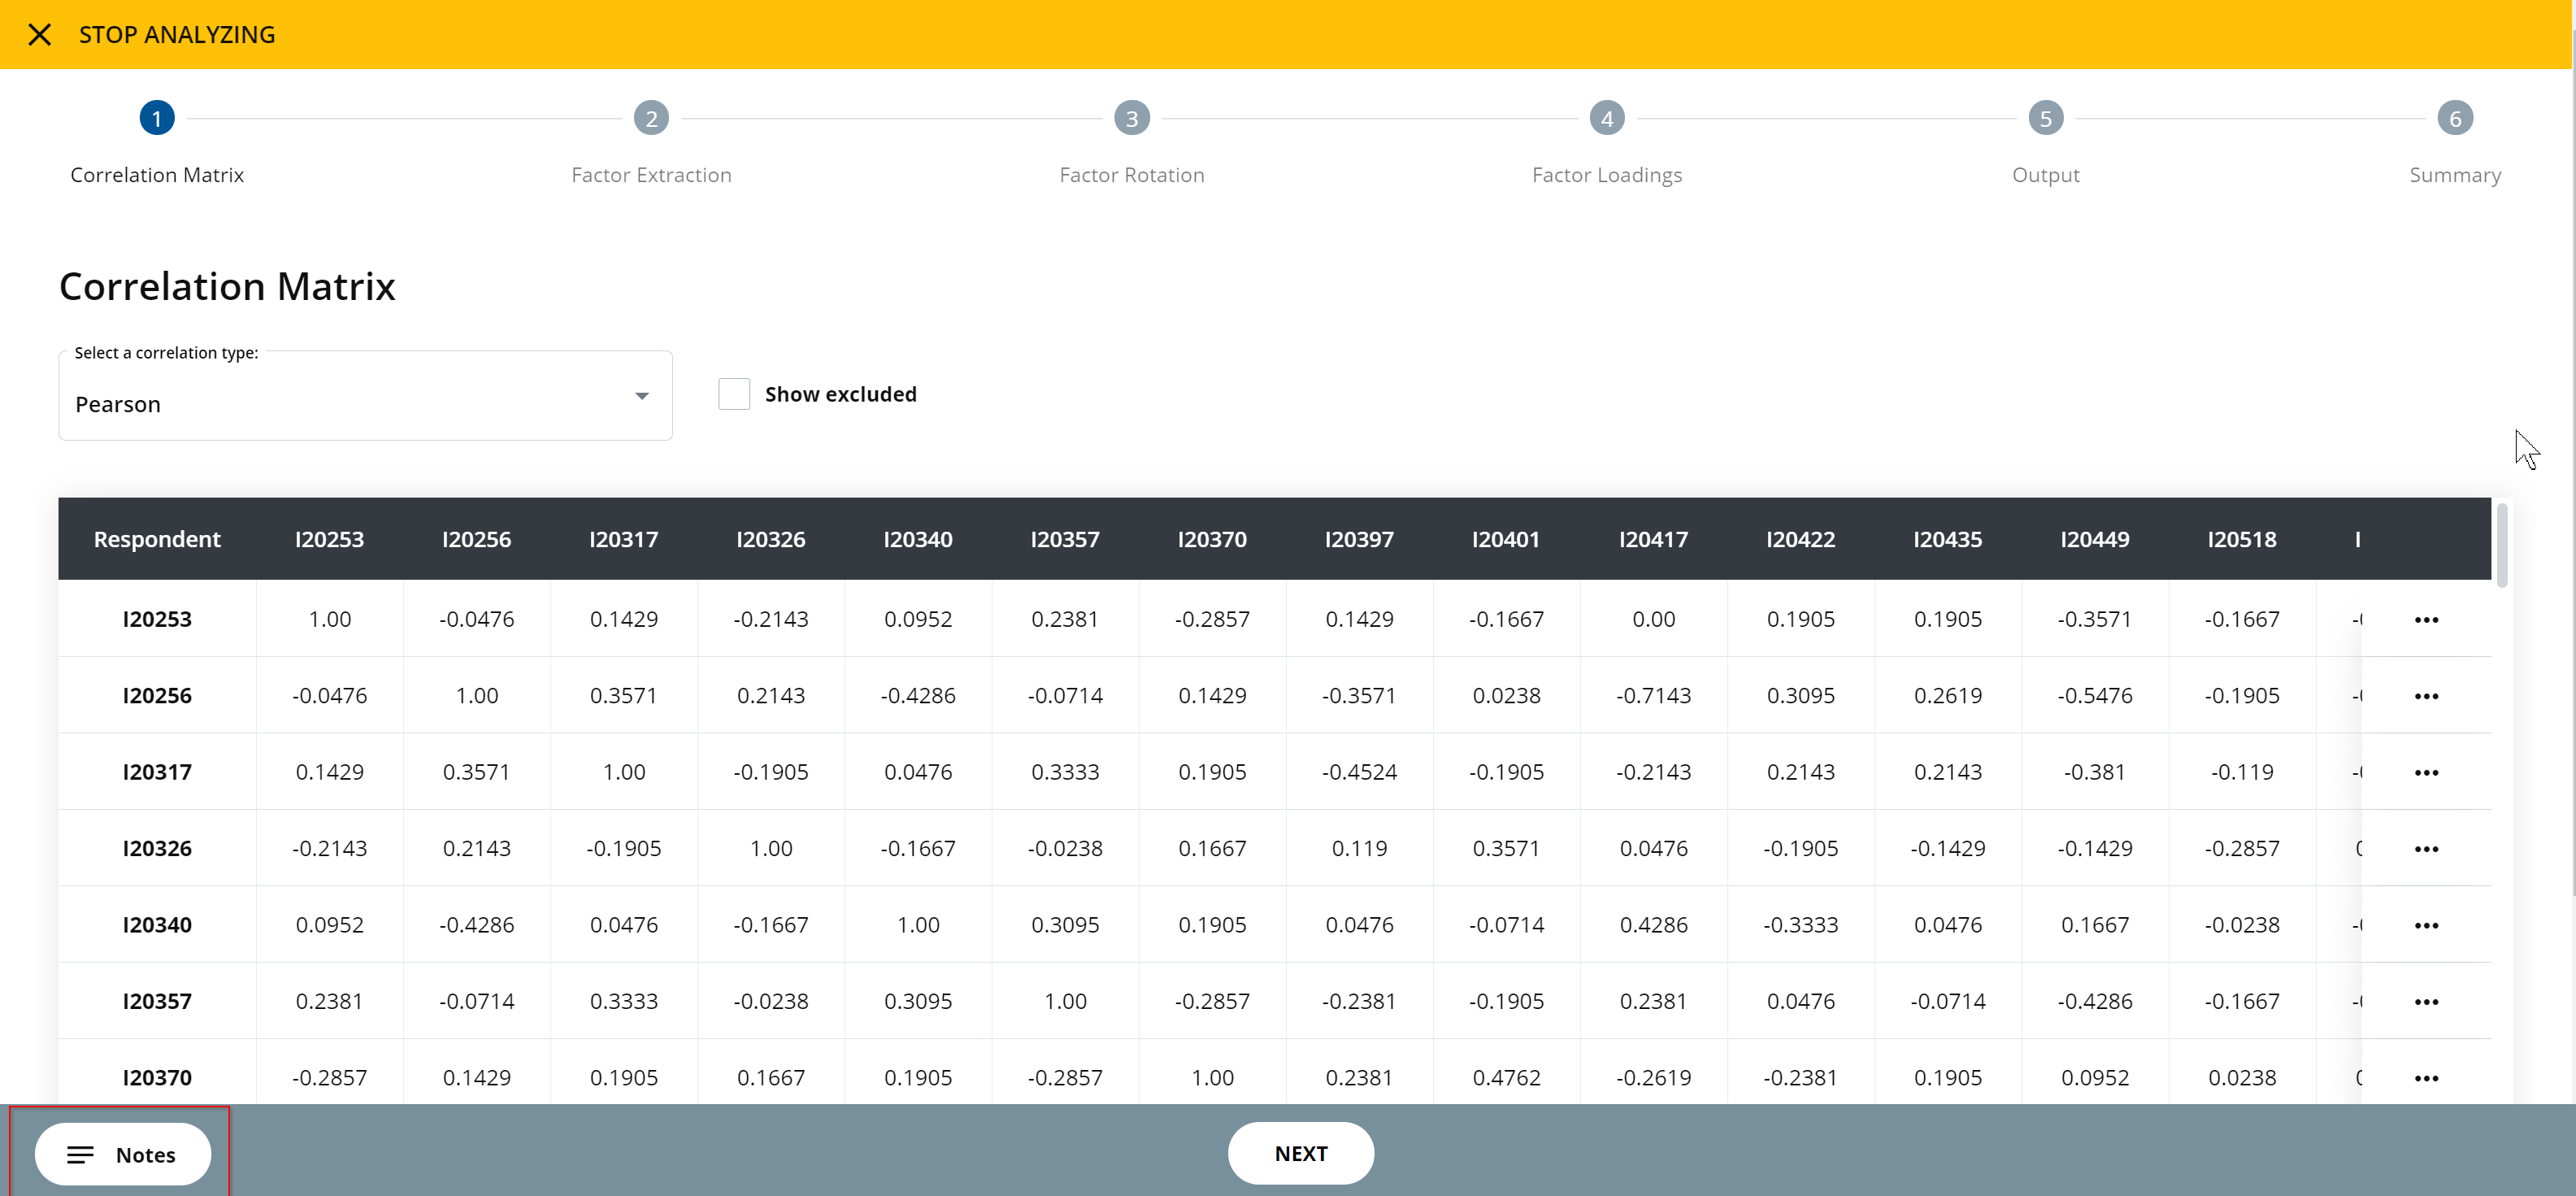The width and height of the screenshot is (2576, 1196).
Task: Click the table's vertical scrollbar thumb
Action: click(x=2502, y=545)
